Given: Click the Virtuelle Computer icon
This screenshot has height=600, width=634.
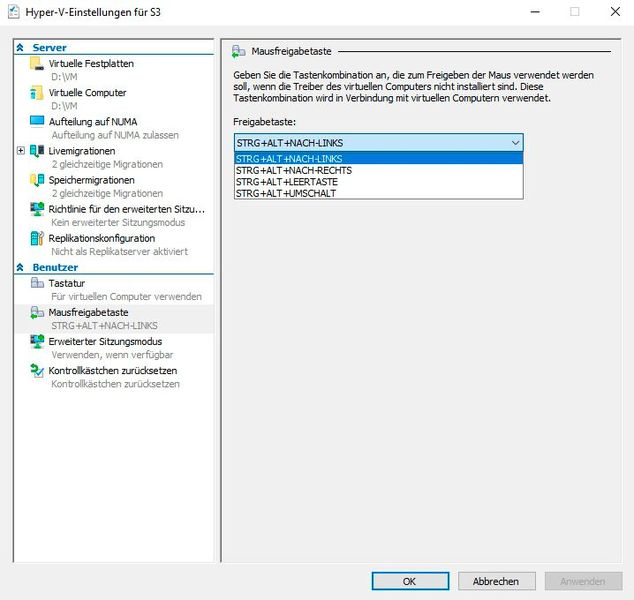Looking at the screenshot, I should pos(37,93).
